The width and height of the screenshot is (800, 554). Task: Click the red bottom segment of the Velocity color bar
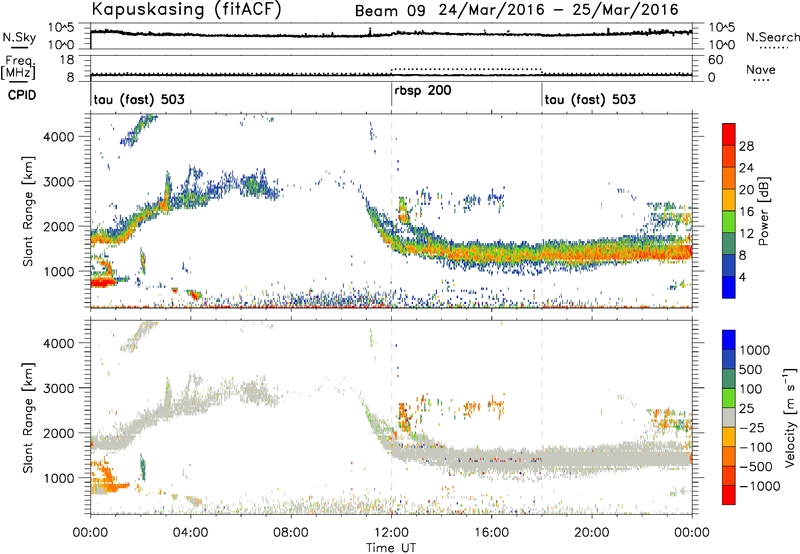tap(729, 495)
